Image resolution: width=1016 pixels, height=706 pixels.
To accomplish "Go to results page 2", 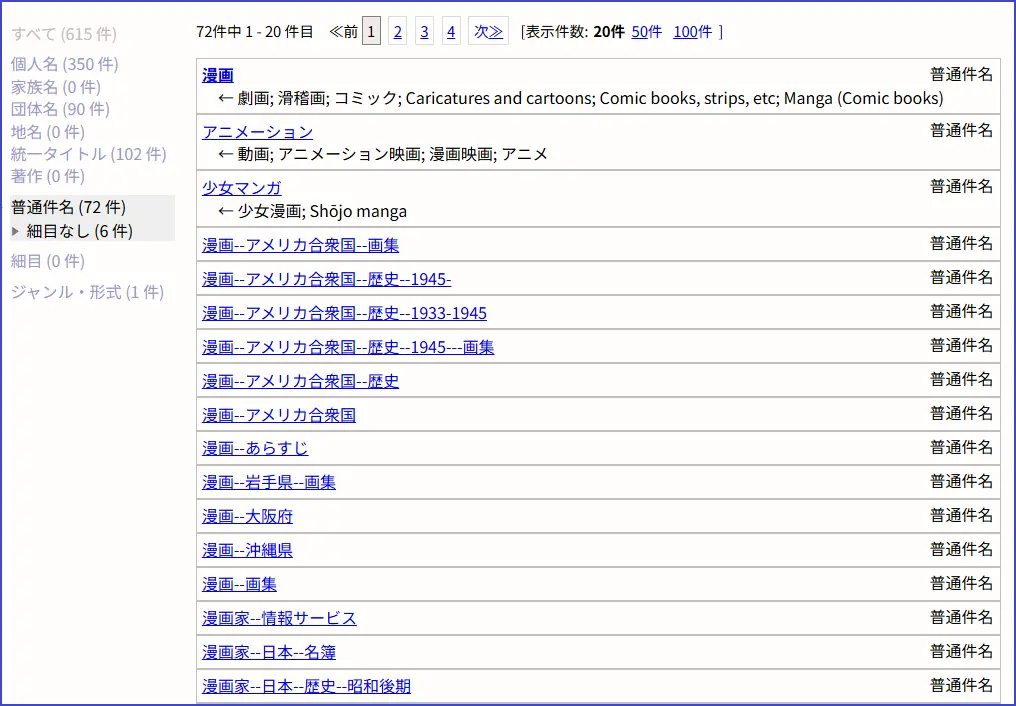I will click(x=397, y=32).
